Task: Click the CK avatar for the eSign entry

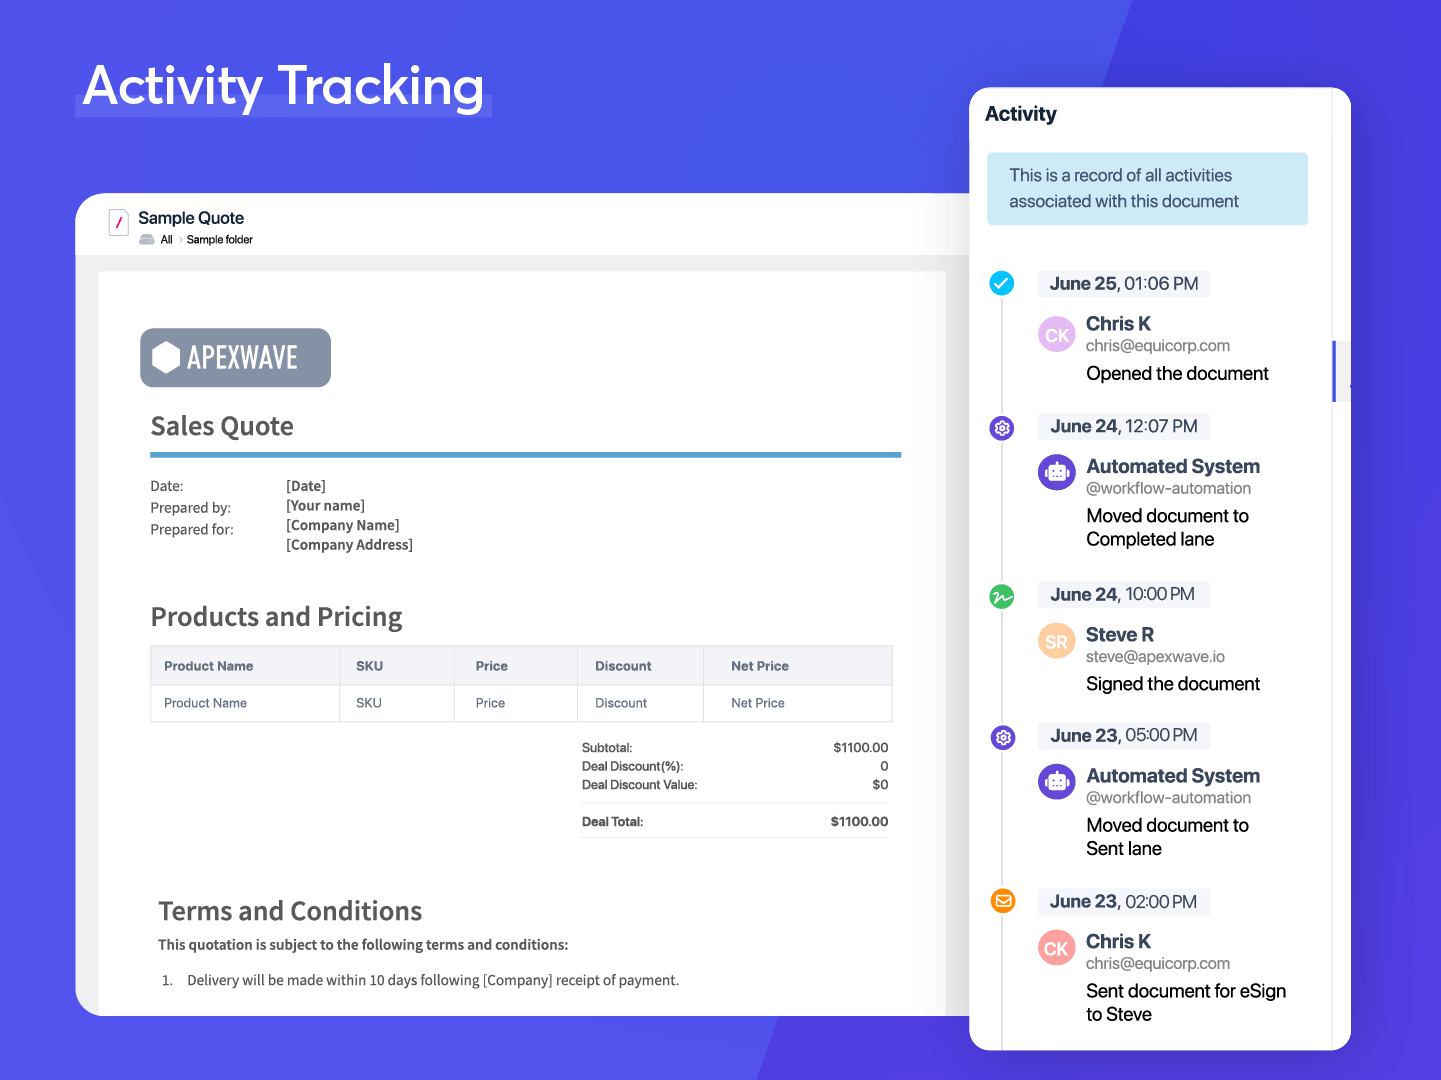Action: (1057, 948)
